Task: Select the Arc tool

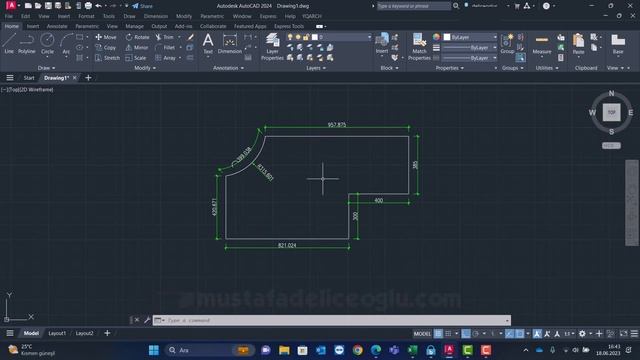Action: tap(66, 44)
